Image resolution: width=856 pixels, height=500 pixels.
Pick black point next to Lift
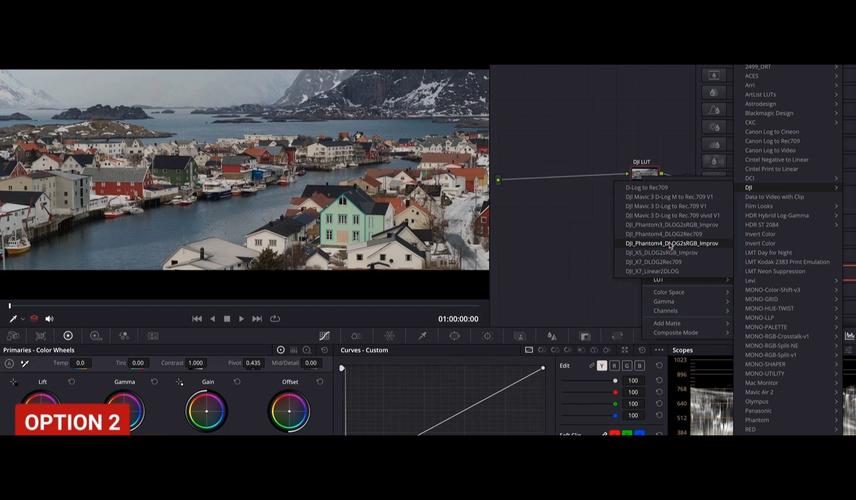(x=14, y=382)
